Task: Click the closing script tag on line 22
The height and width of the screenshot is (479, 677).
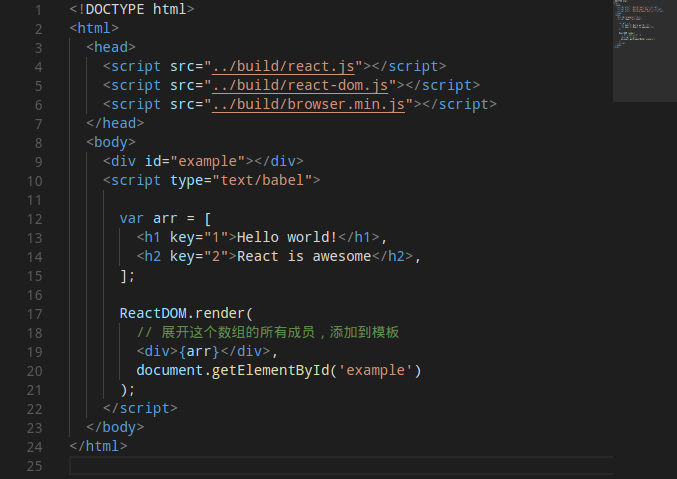Action: point(140,408)
